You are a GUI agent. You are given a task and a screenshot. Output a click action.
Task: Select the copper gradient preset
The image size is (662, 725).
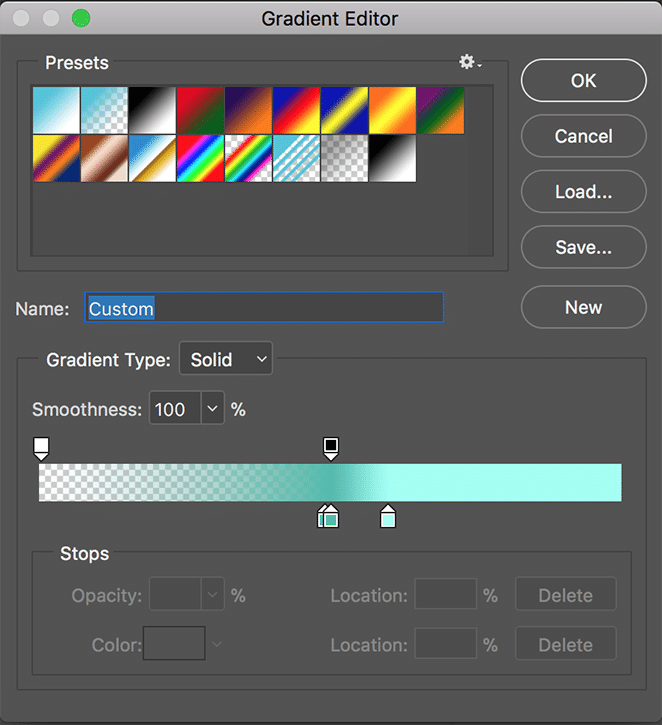[x=104, y=158]
